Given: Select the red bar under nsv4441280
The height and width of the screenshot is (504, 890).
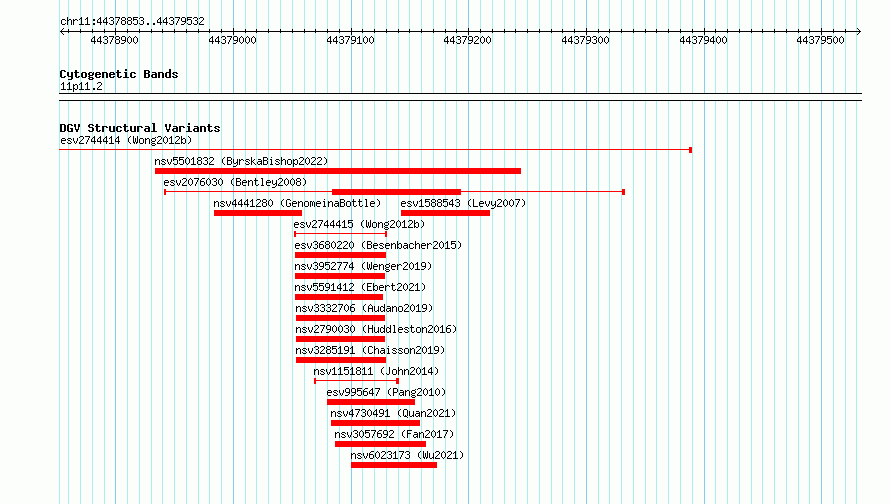Looking at the screenshot, I should coord(258,213).
